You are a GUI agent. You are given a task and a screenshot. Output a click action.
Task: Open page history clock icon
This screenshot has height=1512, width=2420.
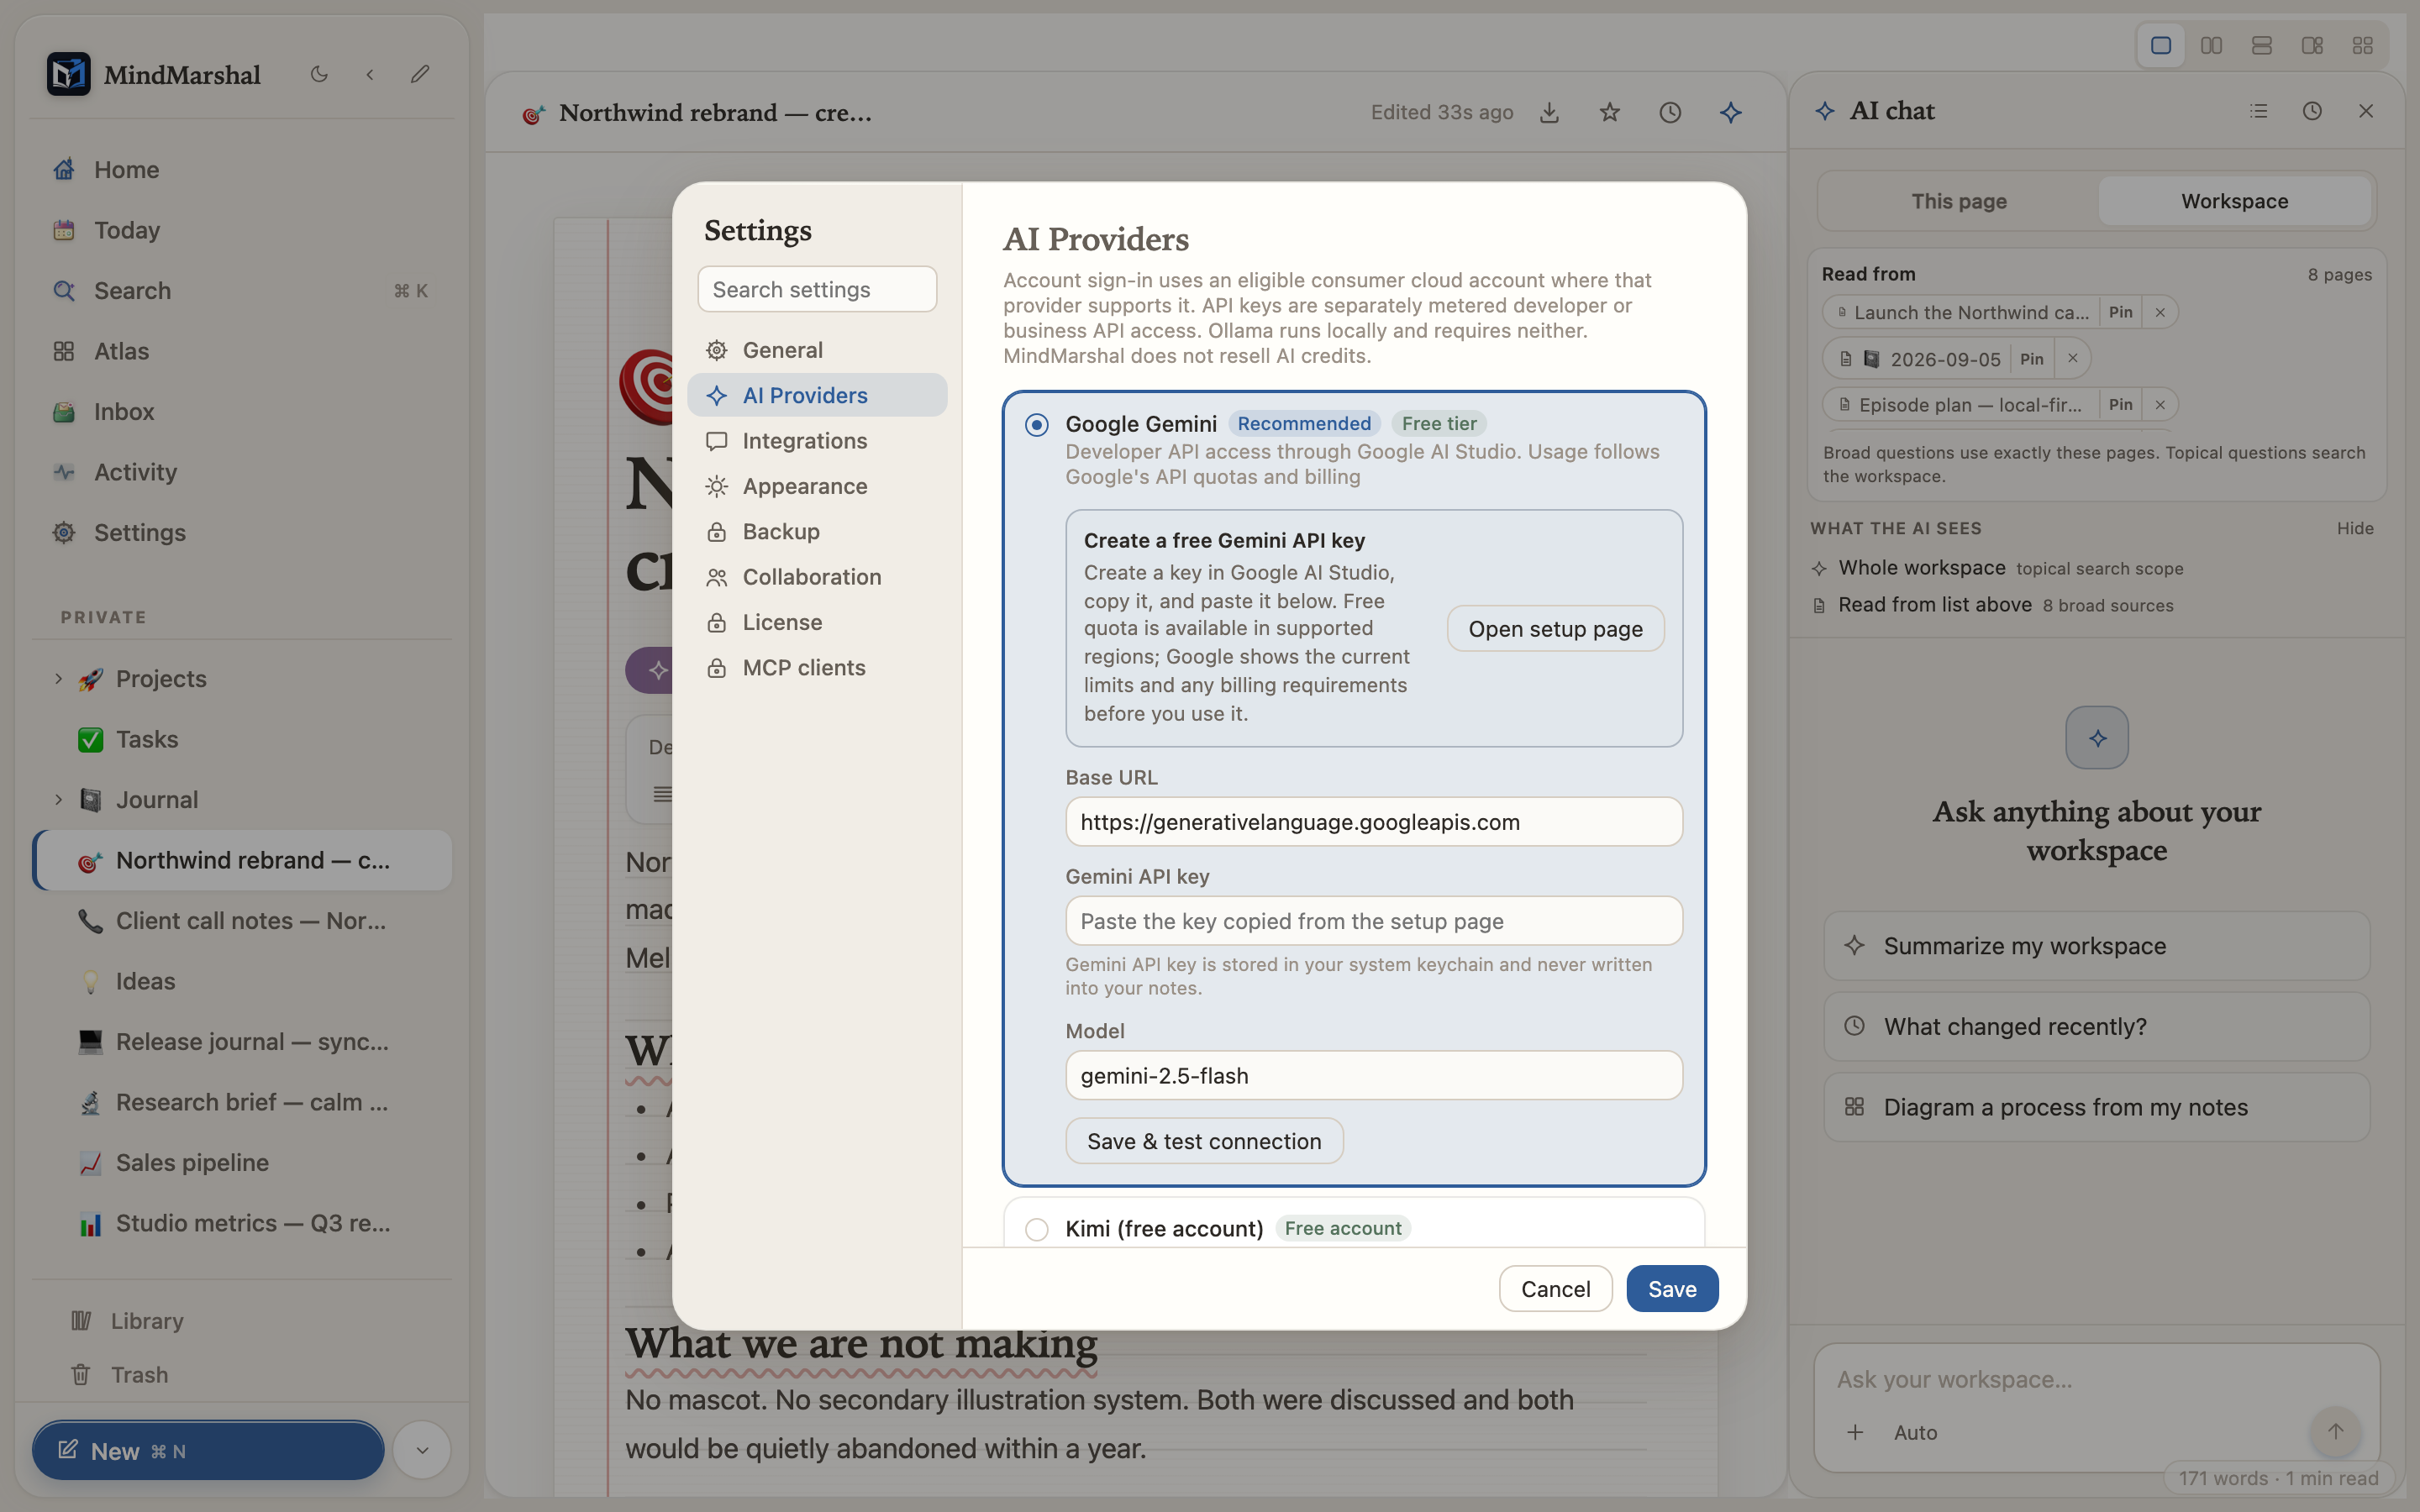coord(1670,112)
